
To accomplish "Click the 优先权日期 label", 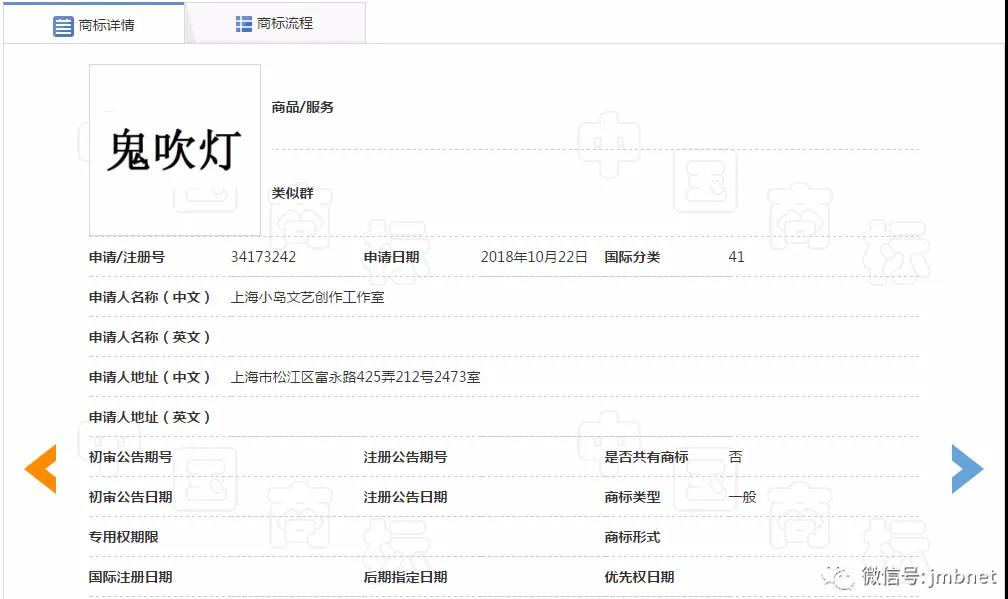I will pos(639,577).
